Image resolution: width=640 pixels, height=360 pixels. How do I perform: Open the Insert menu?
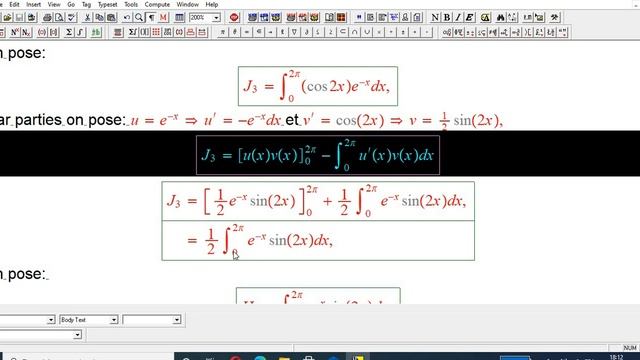(x=33, y=4)
